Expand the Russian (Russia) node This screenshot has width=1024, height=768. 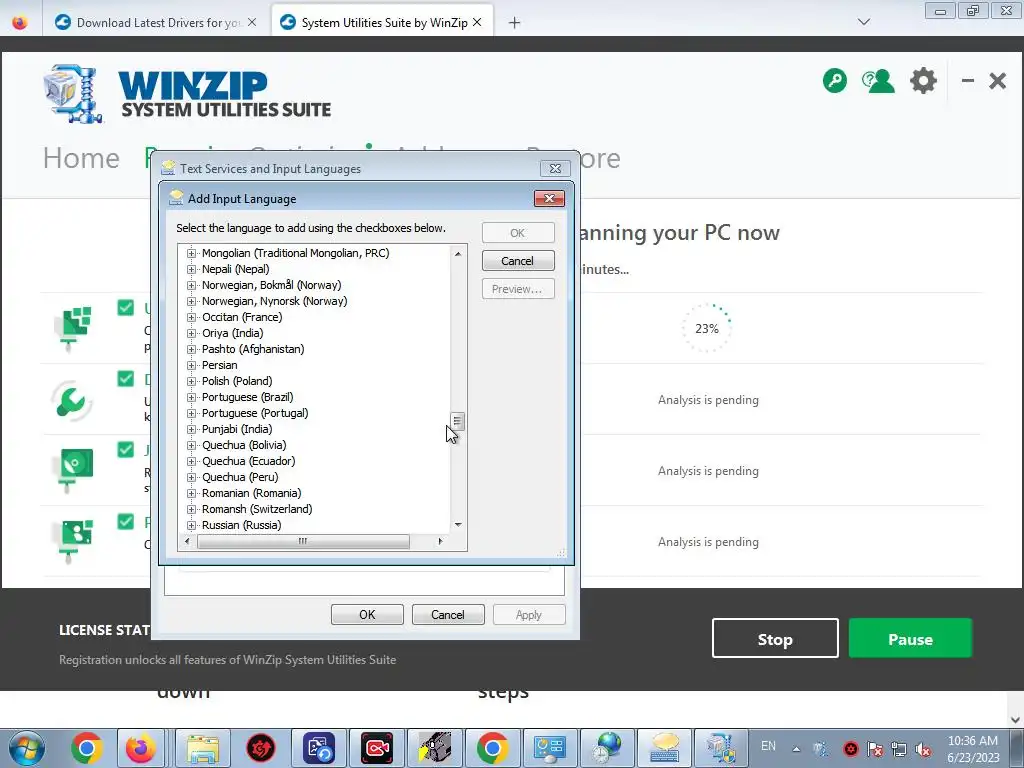tap(191, 525)
